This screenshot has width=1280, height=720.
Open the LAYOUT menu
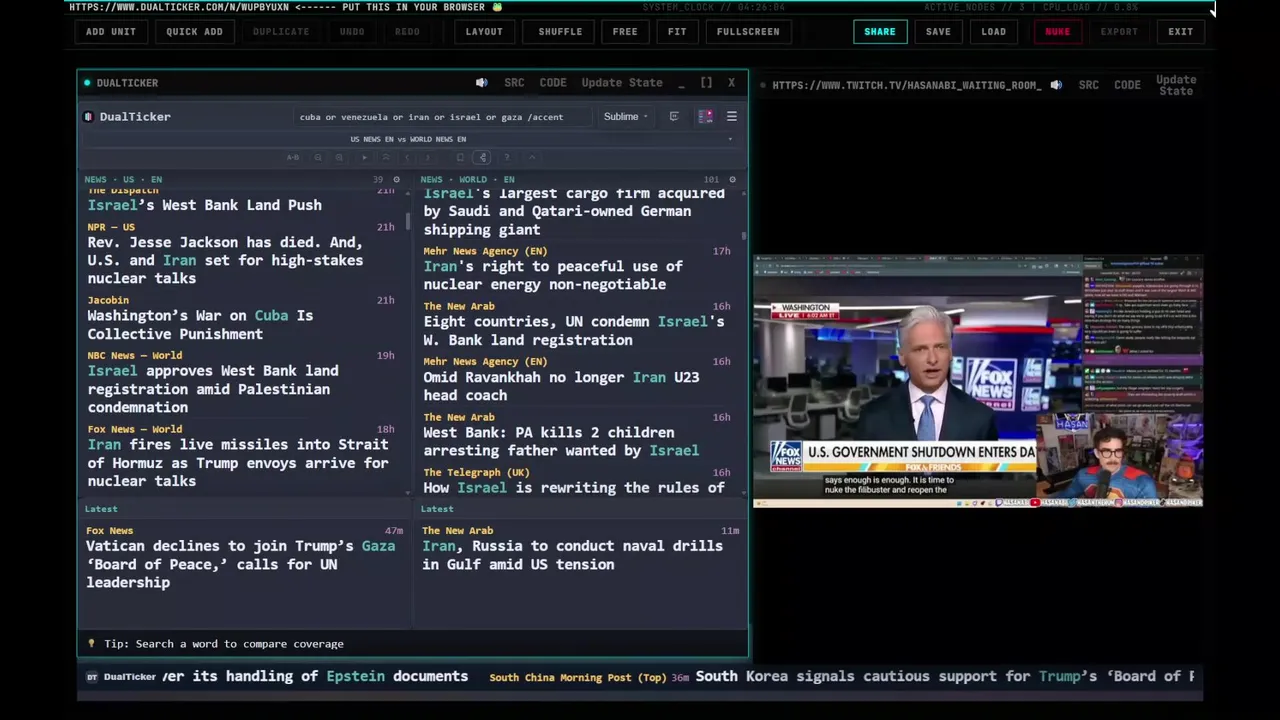484,31
